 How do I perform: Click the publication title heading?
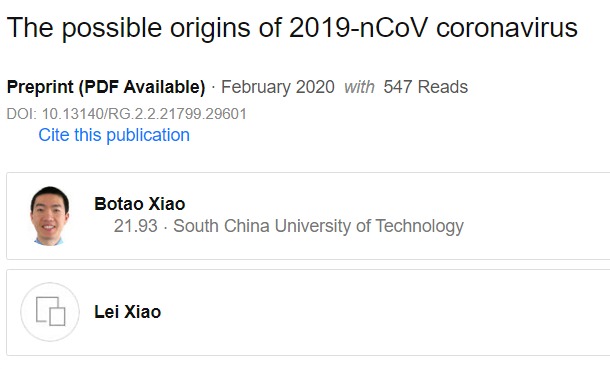[292, 28]
